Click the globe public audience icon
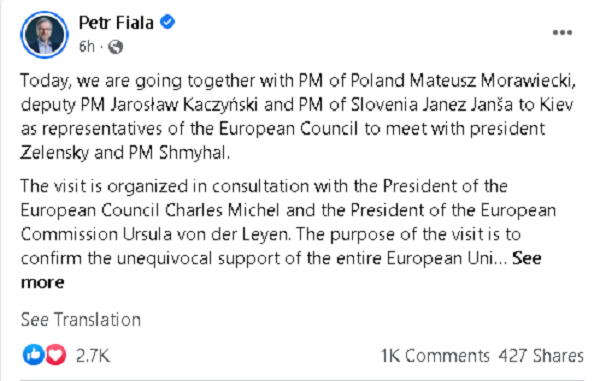The width and height of the screenshot is (600, 381). coord(116,47)
